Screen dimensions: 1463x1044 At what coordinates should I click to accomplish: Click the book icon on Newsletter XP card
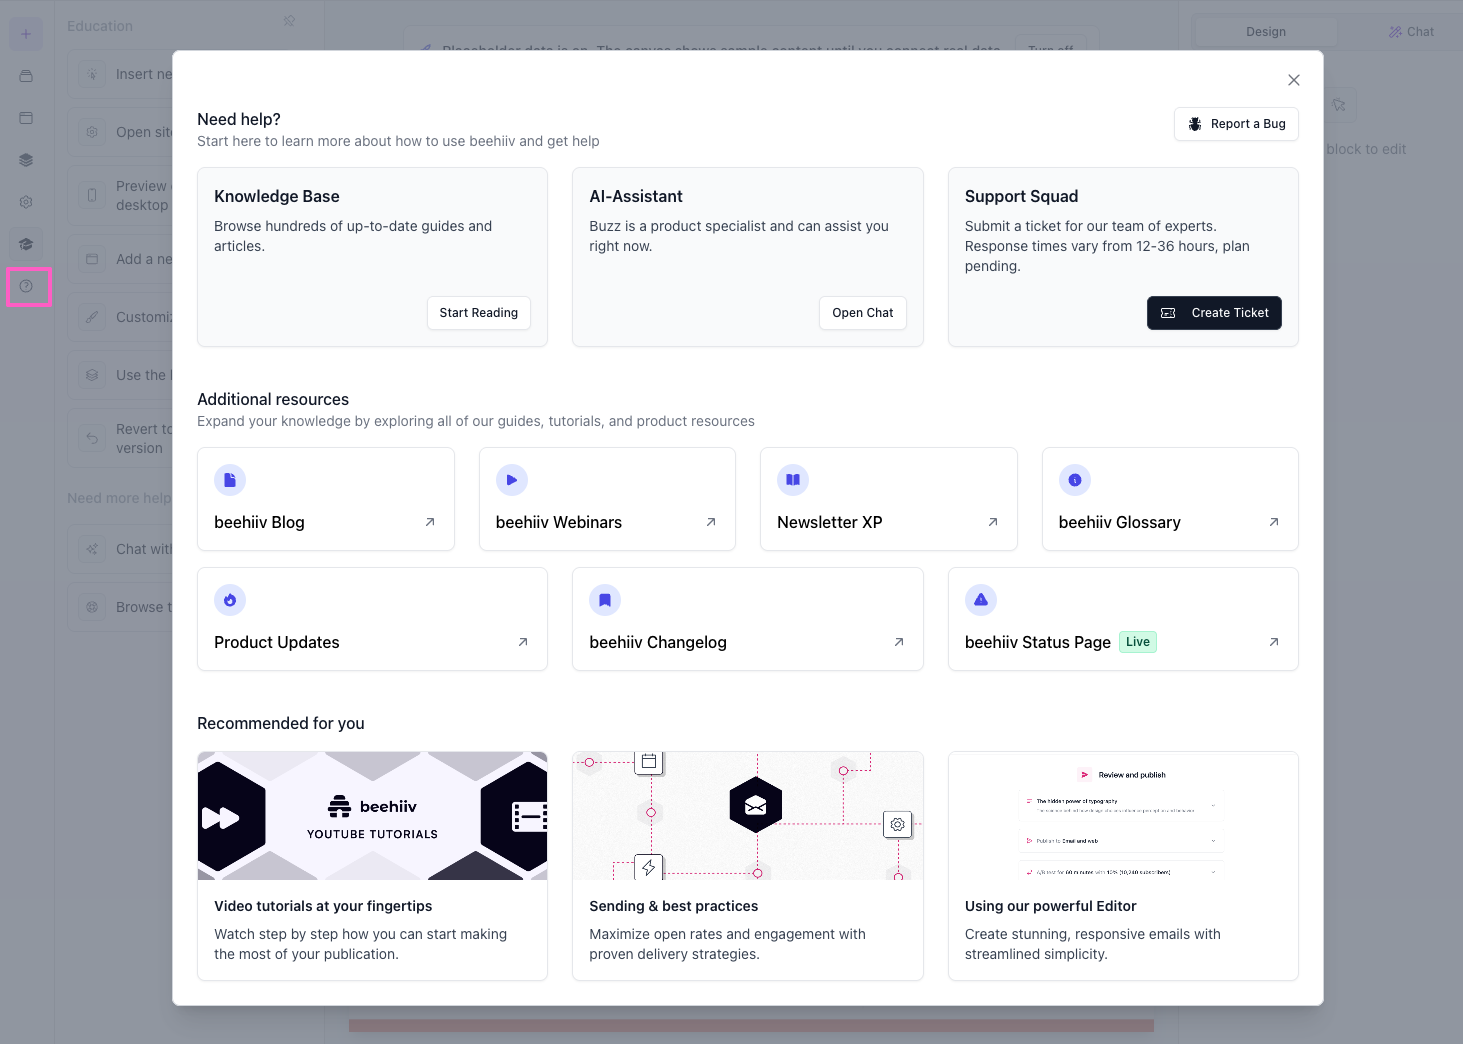tap(793, 480)
